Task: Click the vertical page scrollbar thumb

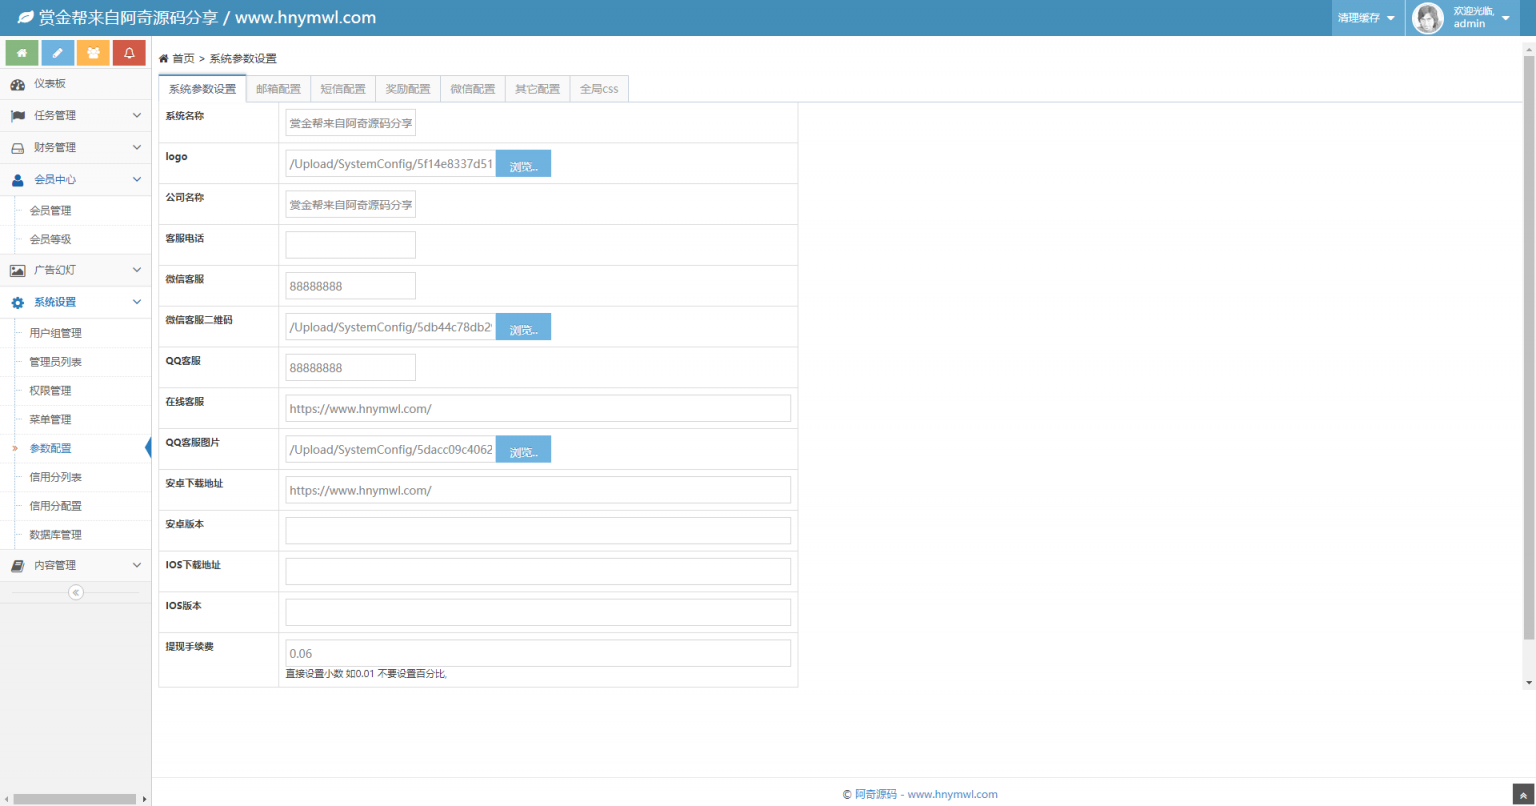Action: point(1528,347)
